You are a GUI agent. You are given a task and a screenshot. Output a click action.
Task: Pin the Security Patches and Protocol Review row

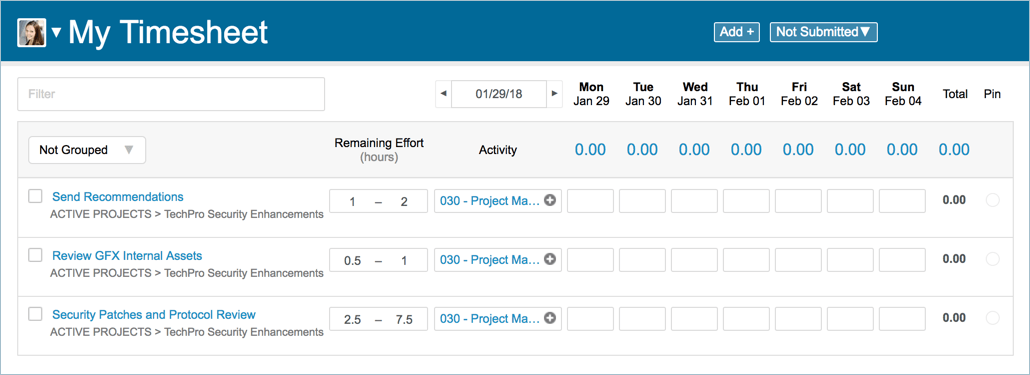[993, 319]
